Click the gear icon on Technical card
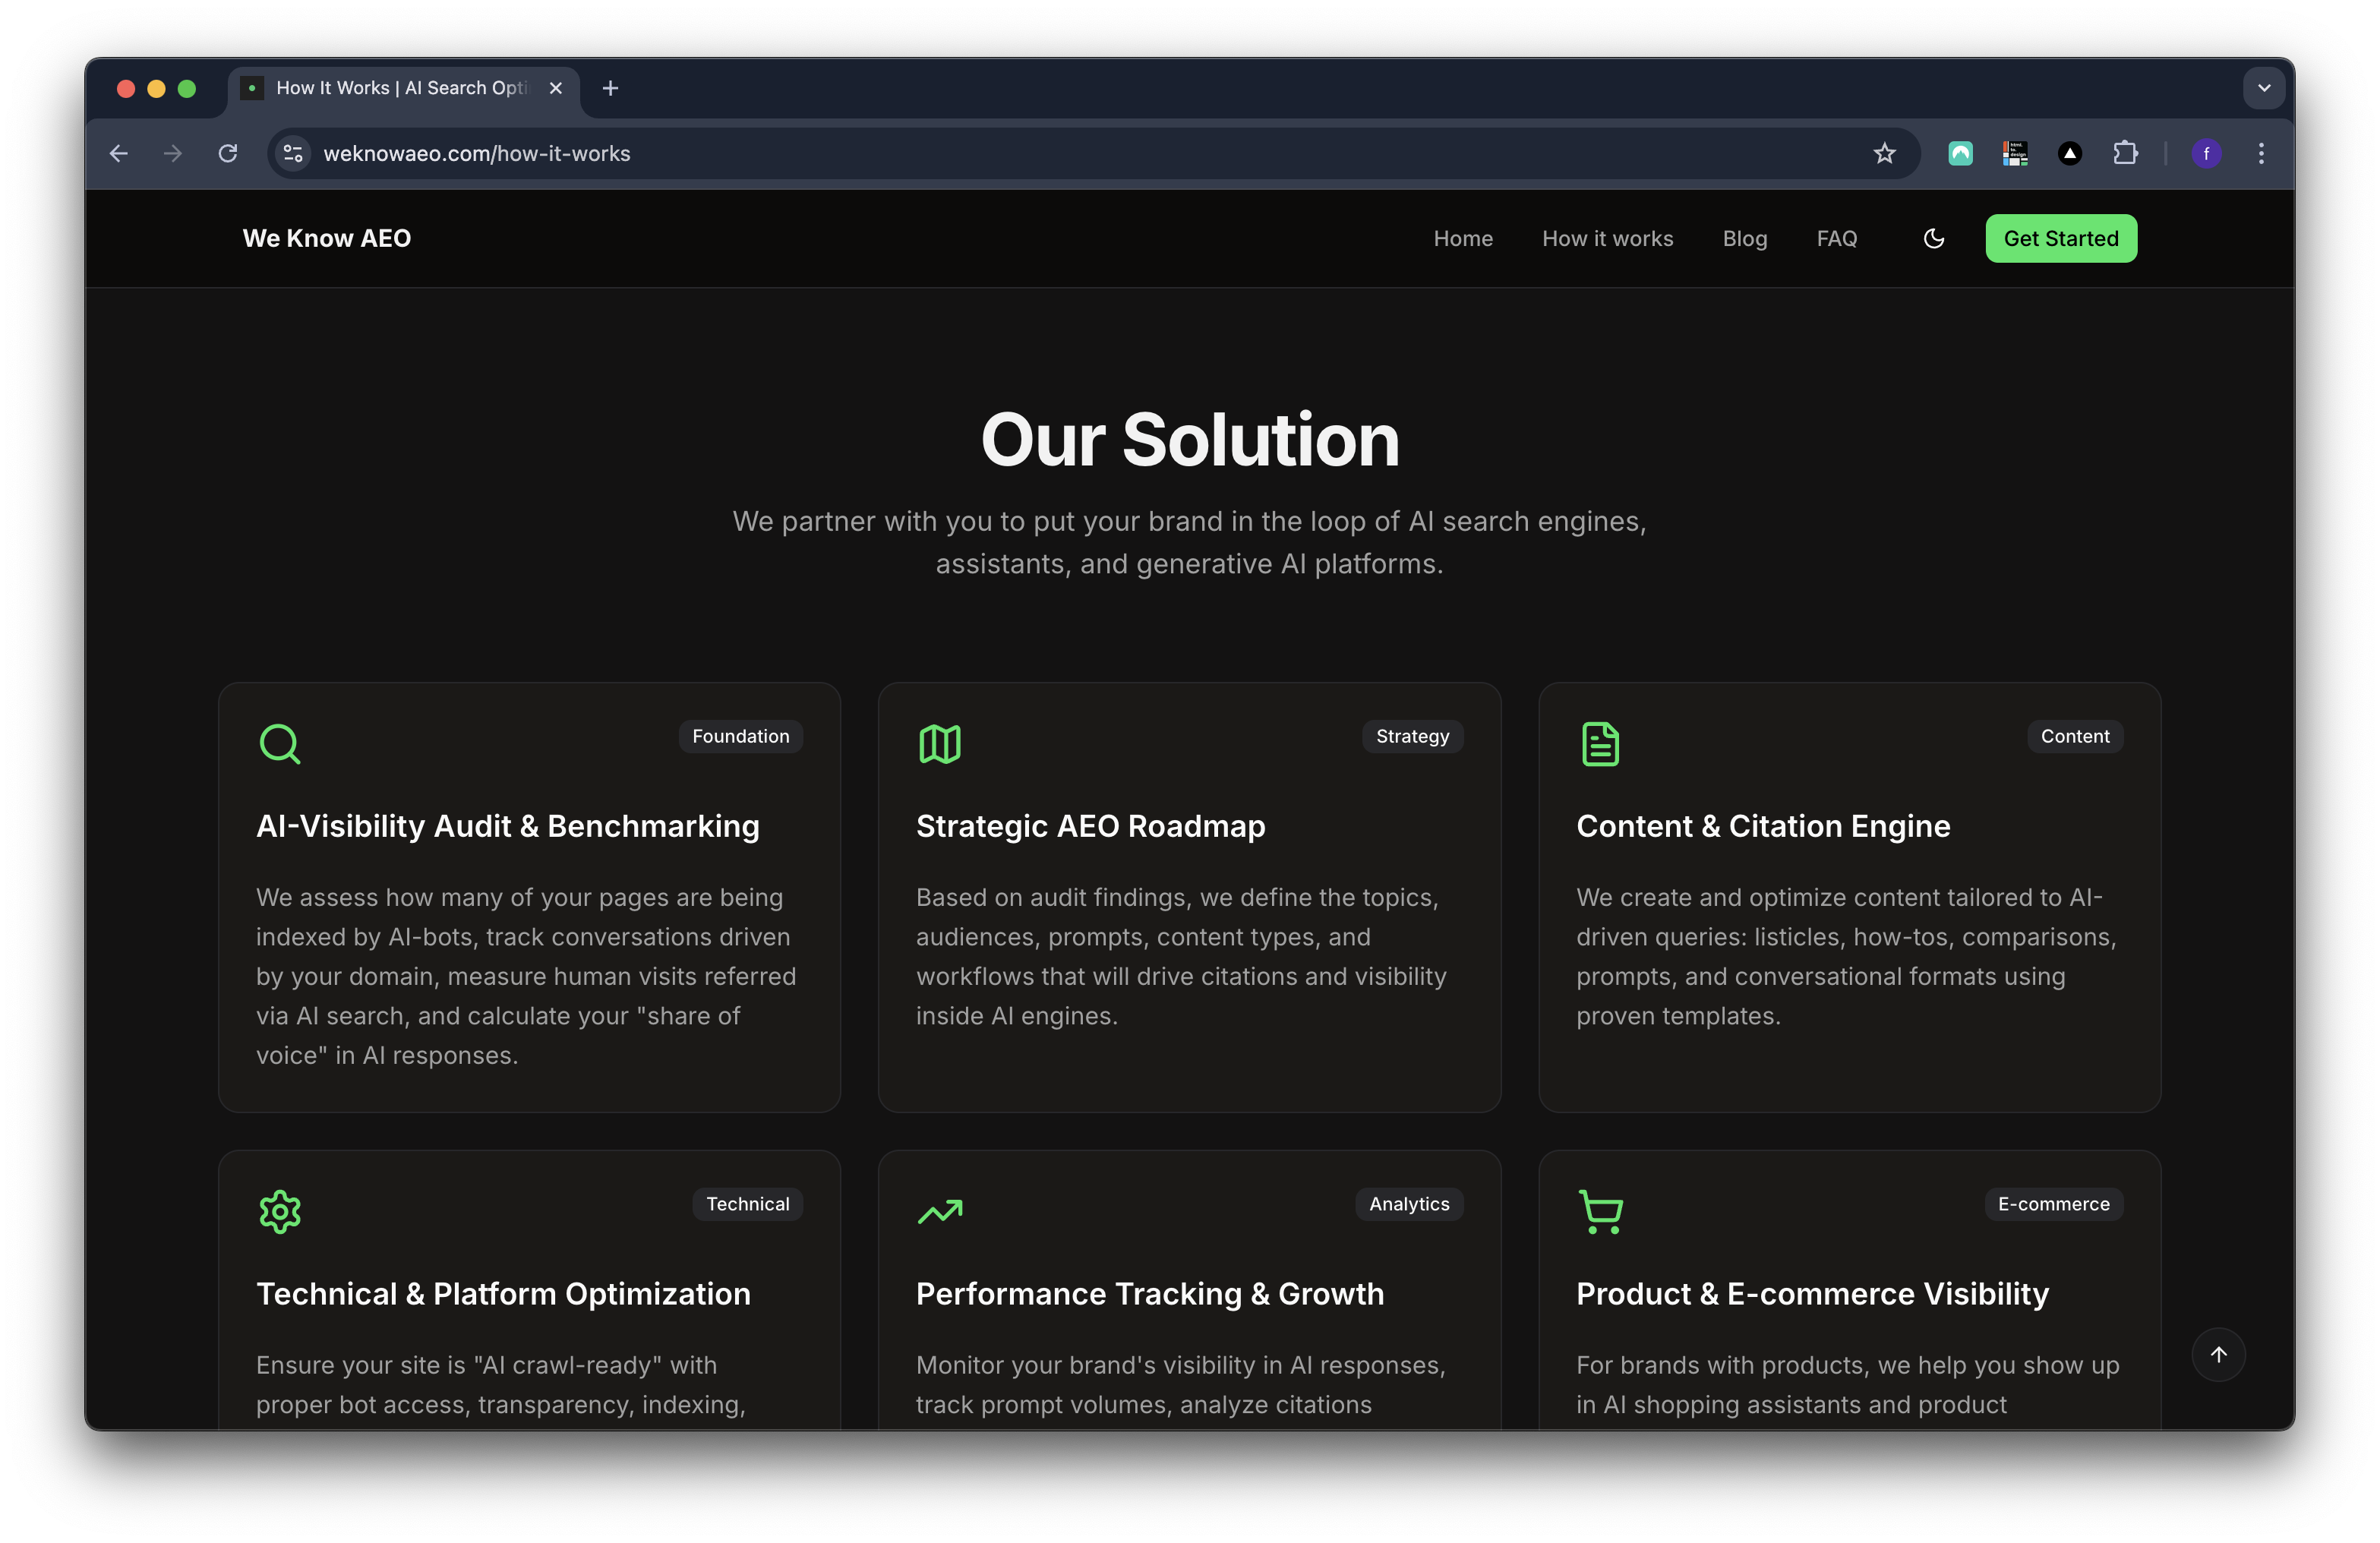The width and height of the screenshot is (2380, 1543). (279, 1211)
